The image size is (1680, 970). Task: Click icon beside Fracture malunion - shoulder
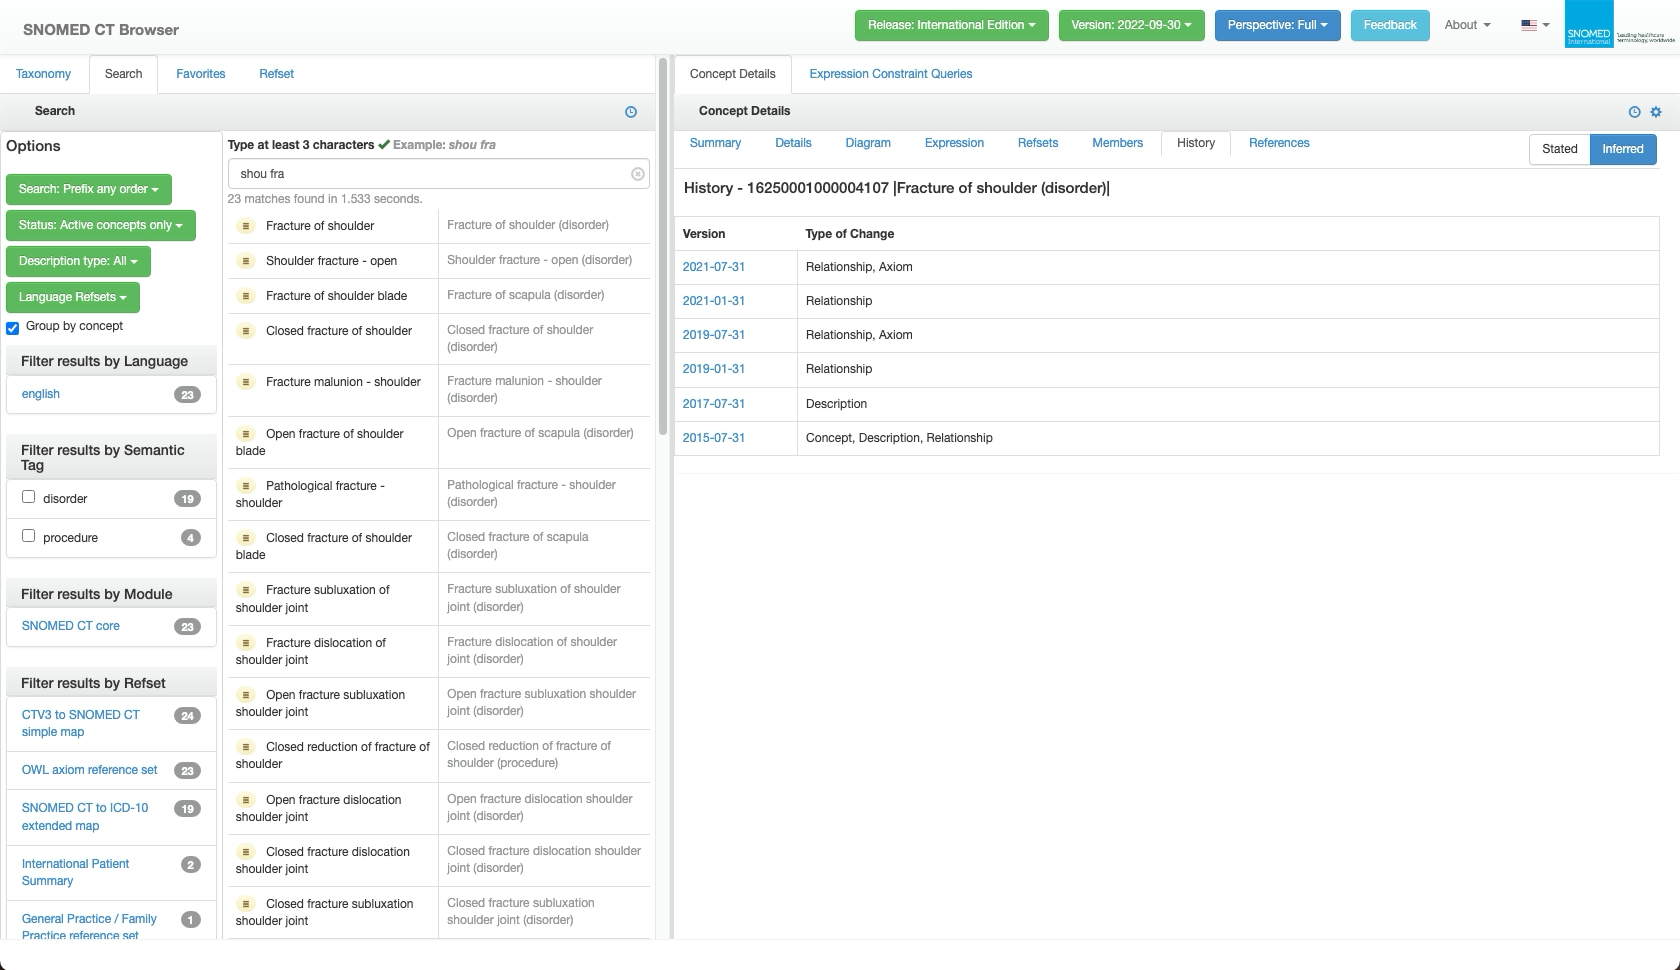pyautogui.click(x=246, y=382)
